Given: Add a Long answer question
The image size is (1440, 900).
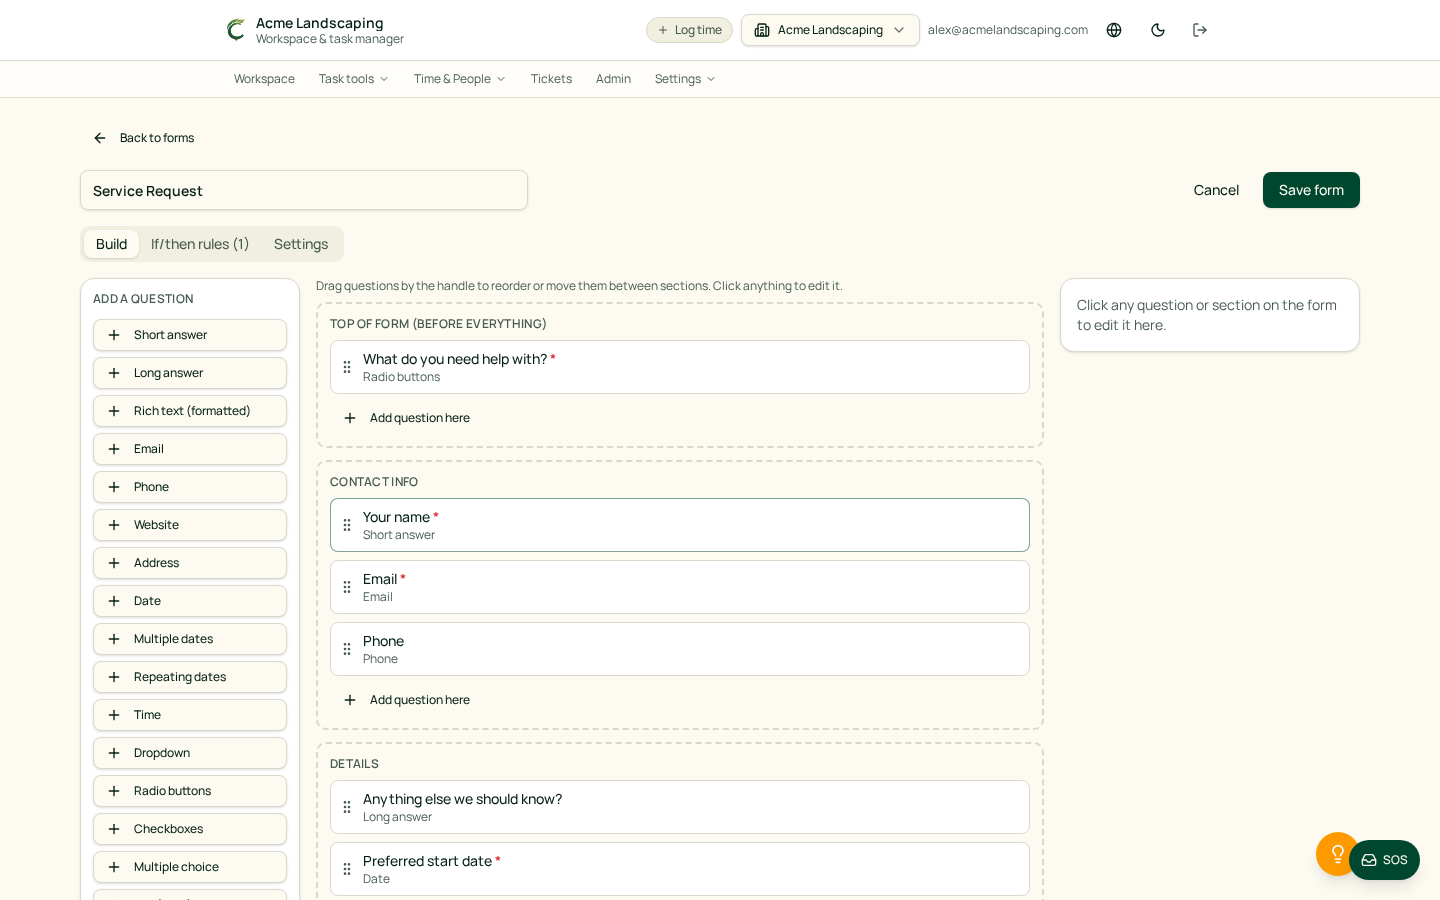Looking at the screenshot, I should (x=190, y=373).
